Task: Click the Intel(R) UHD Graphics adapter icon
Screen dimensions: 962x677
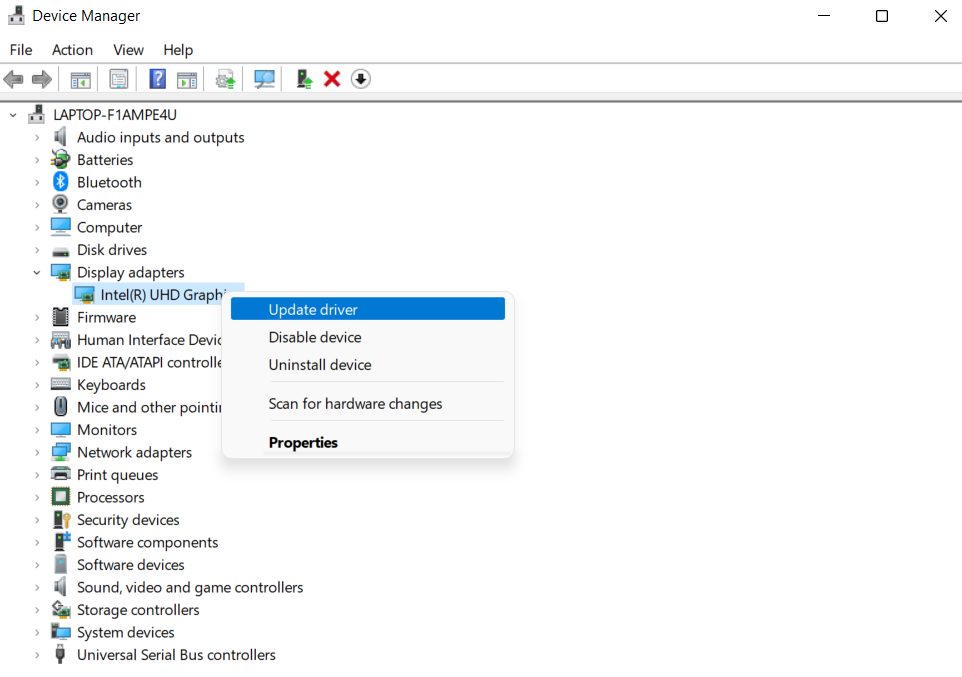Action: pos(84,295)
